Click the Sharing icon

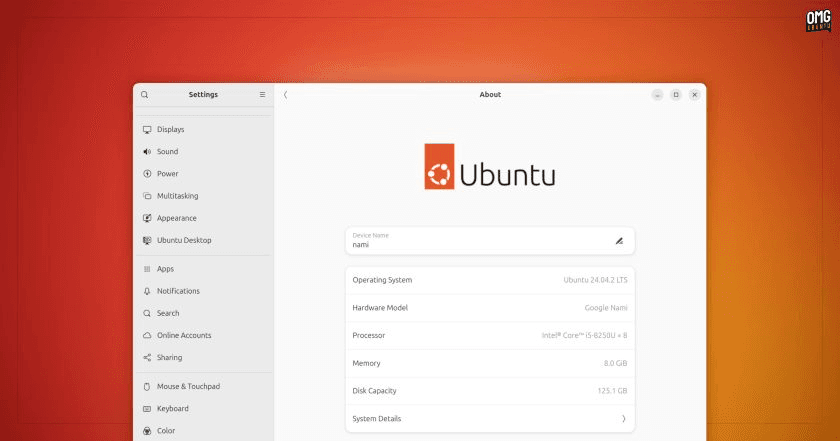[147, 357]
